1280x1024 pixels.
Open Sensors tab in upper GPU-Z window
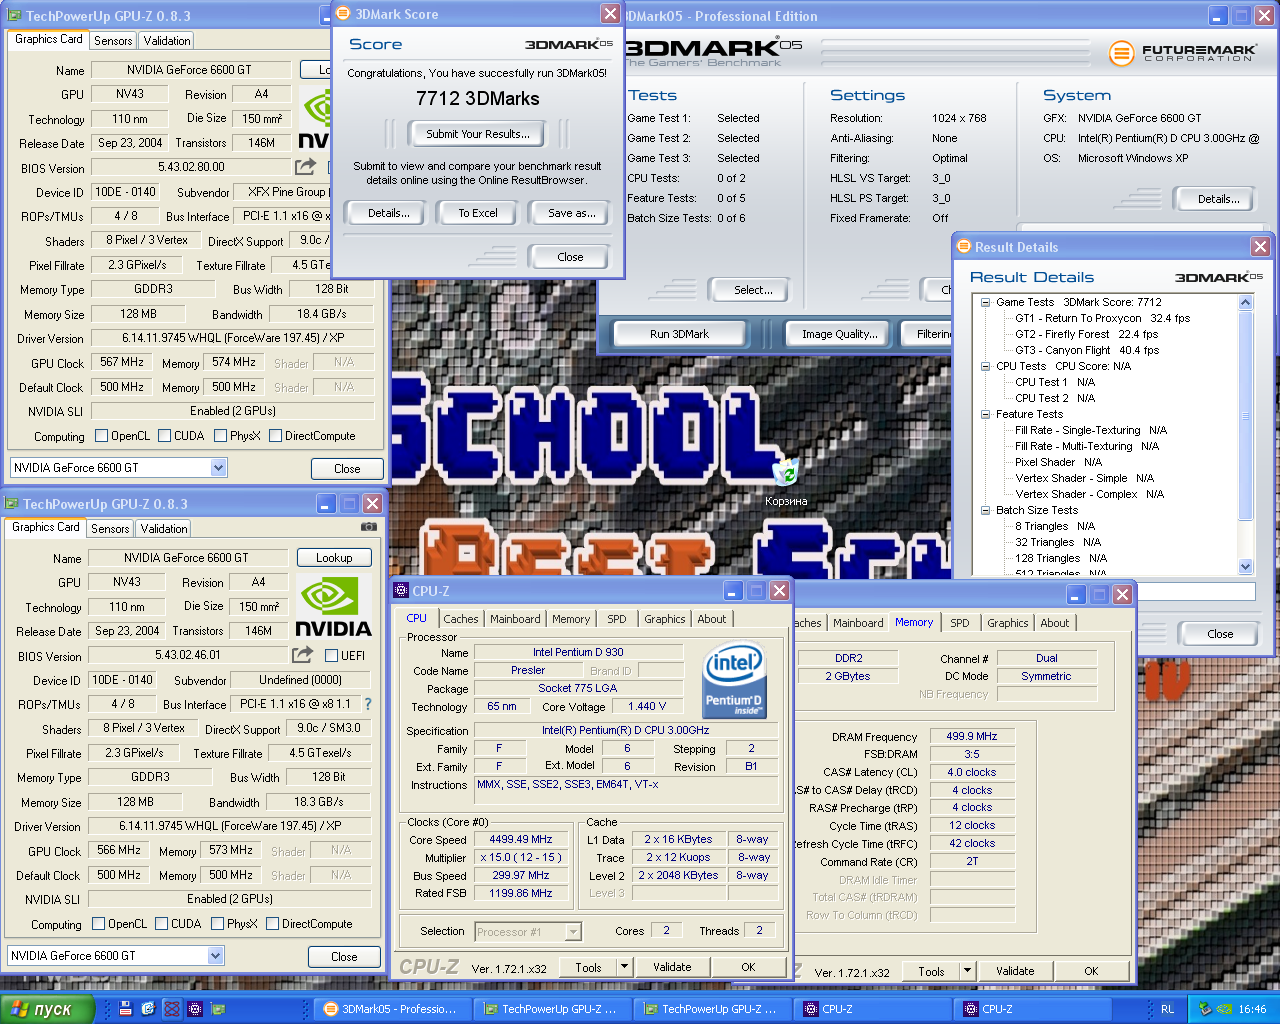pyautogui.click(x=113, y=41)
